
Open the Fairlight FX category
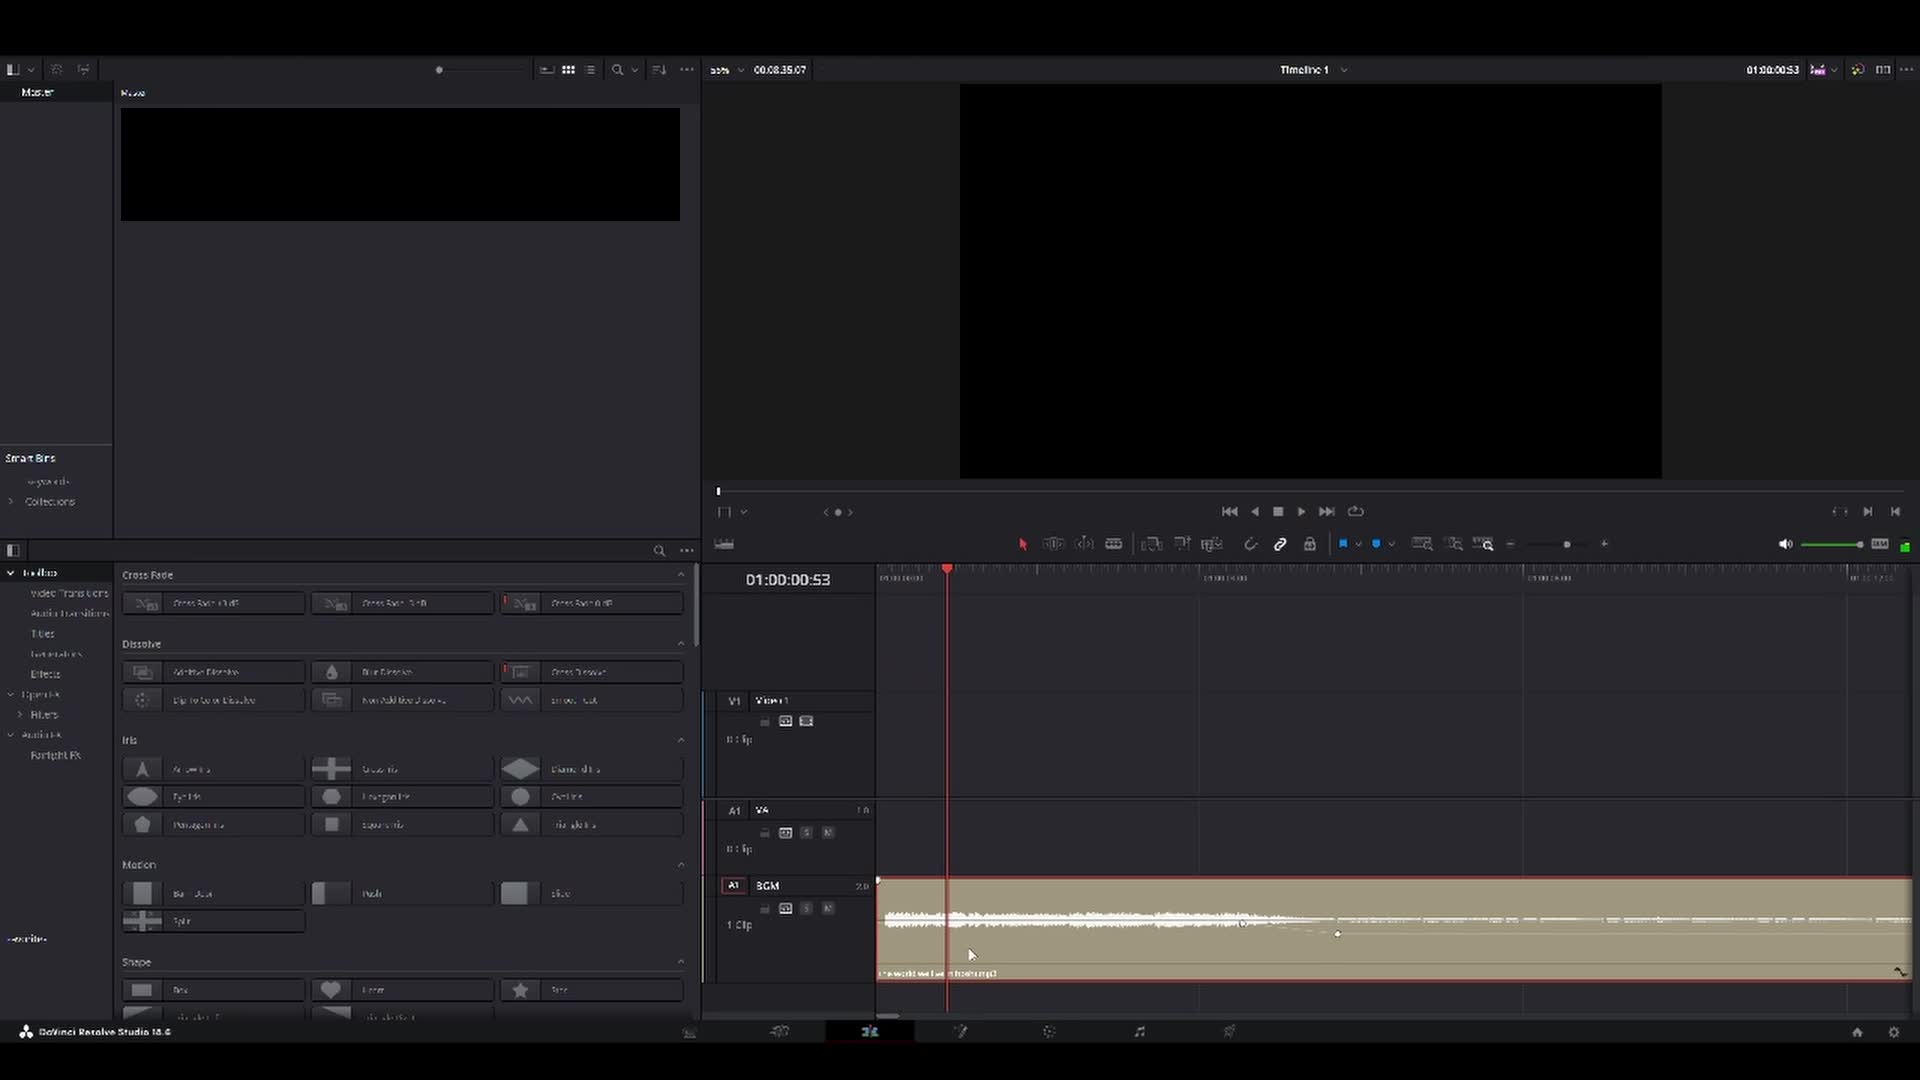tap(55, 755)
